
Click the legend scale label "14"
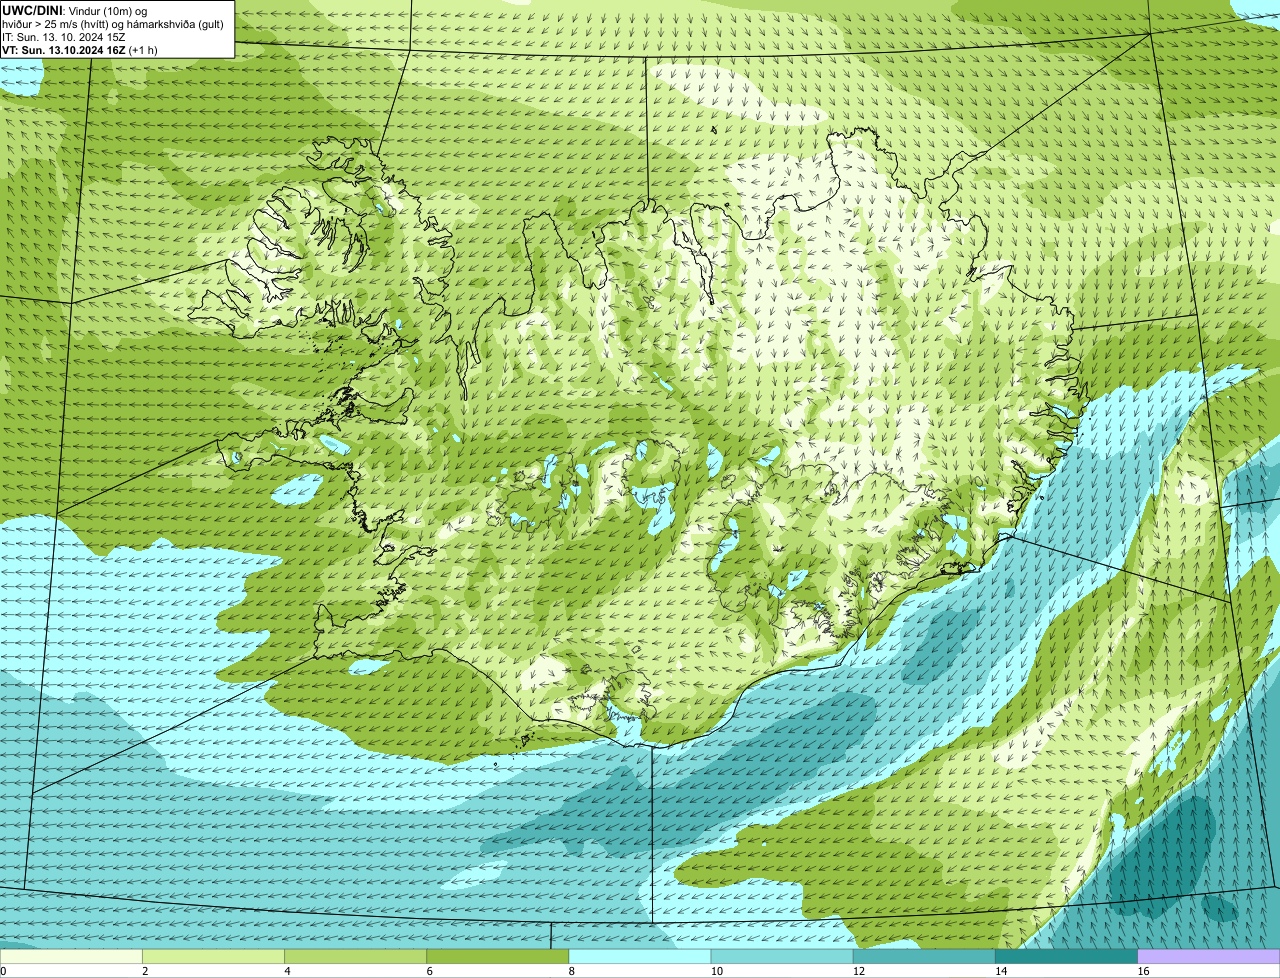pyautogui.click(x=1001, y=971)
